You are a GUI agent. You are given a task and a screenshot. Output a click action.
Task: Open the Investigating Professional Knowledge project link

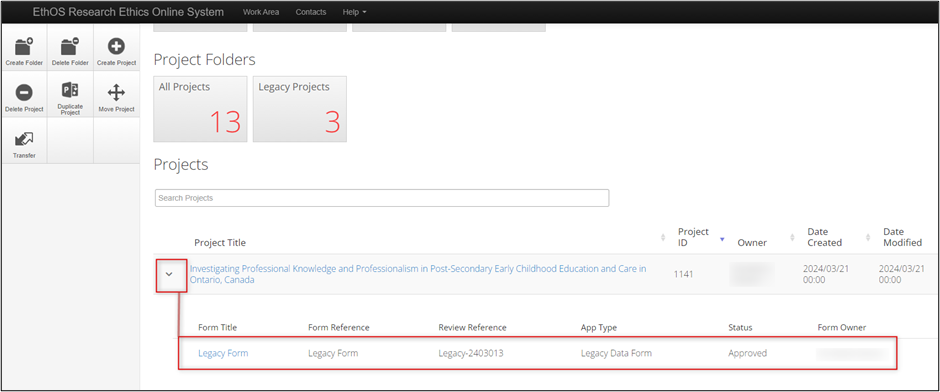click(418, 274)
